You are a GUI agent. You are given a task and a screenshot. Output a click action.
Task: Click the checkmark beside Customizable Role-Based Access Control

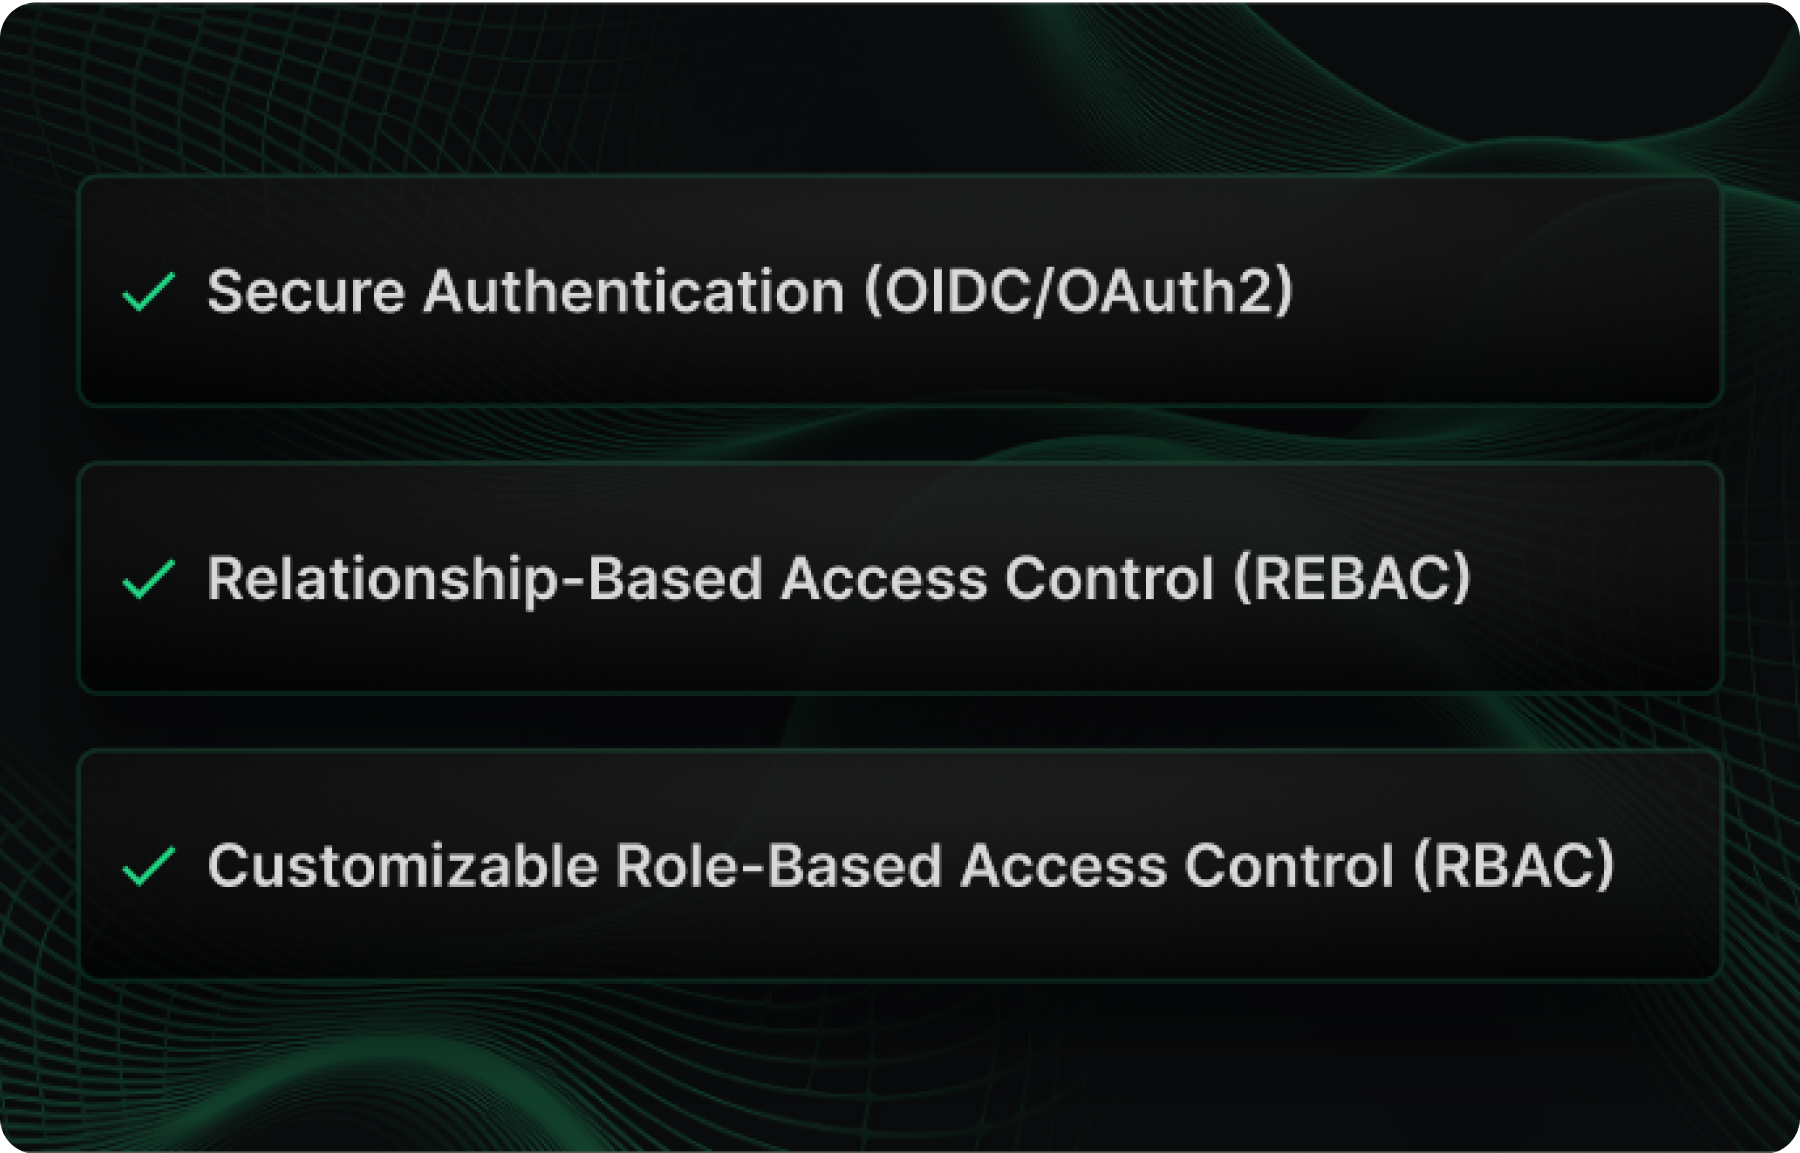point(148,866)
